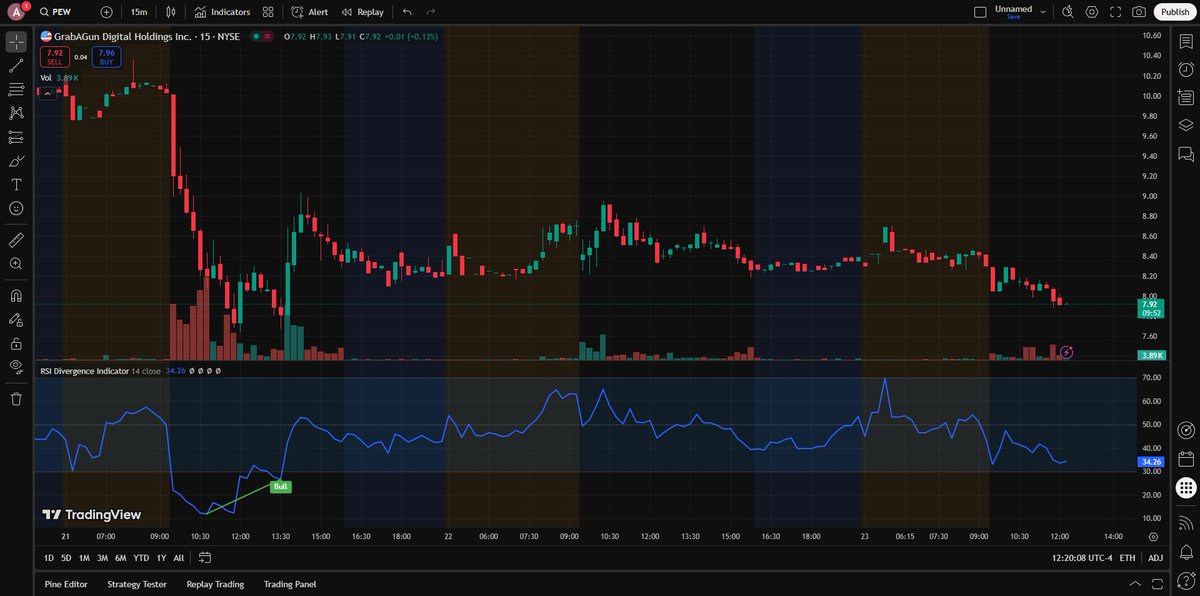Image resolution: width=1200 pixels, height=596 pixels.
Task: Enter fullscreen mode
Action: pyautogui.click(x=1115, y=12)
